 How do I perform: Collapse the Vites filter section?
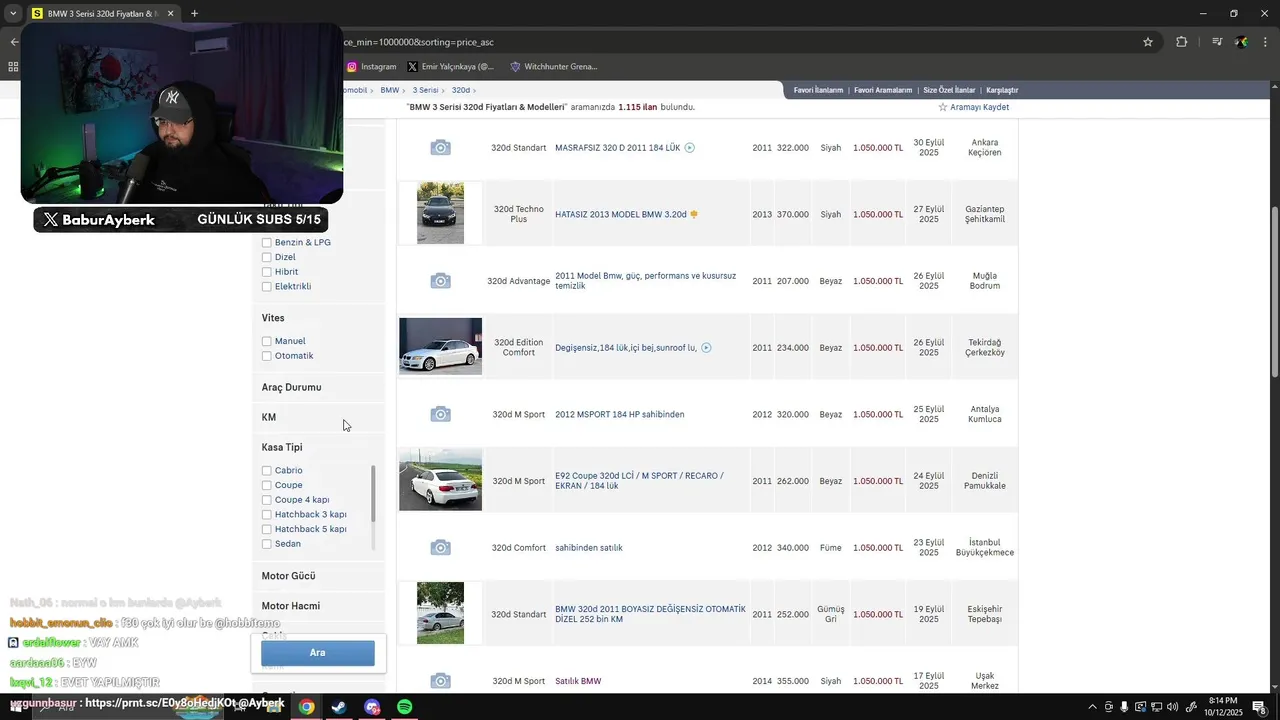pos(273,318)
